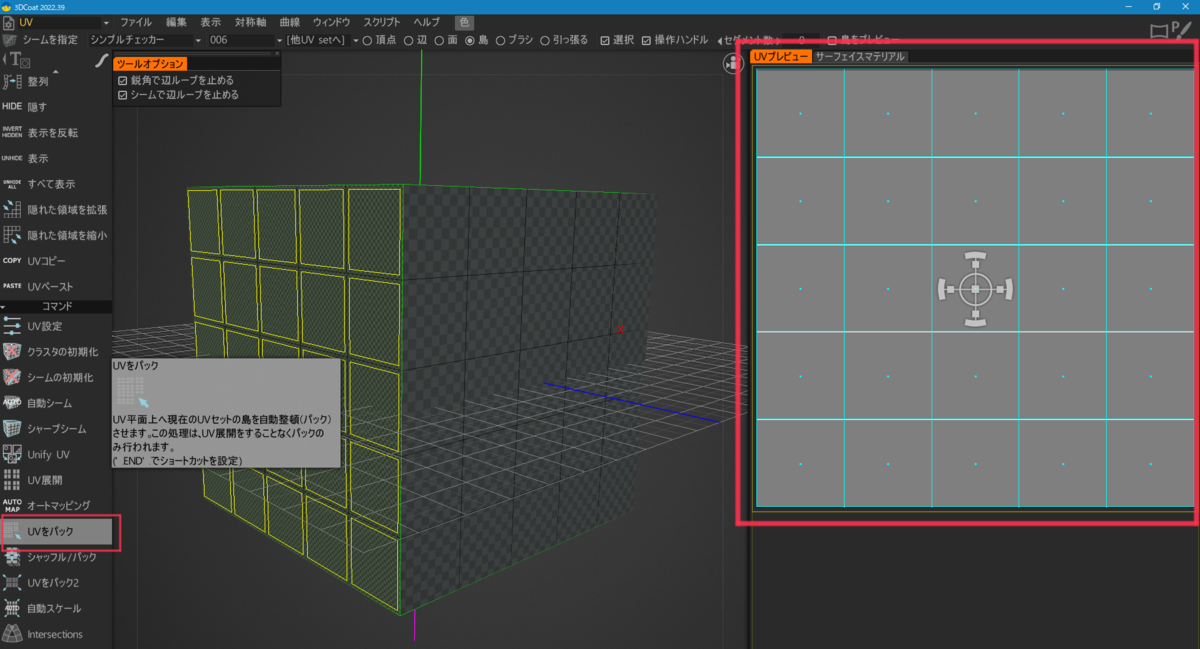Toggle 鋭角で辺ループを止める checkbox
This screenshot has width=1200, height=649.
[123, 80]
